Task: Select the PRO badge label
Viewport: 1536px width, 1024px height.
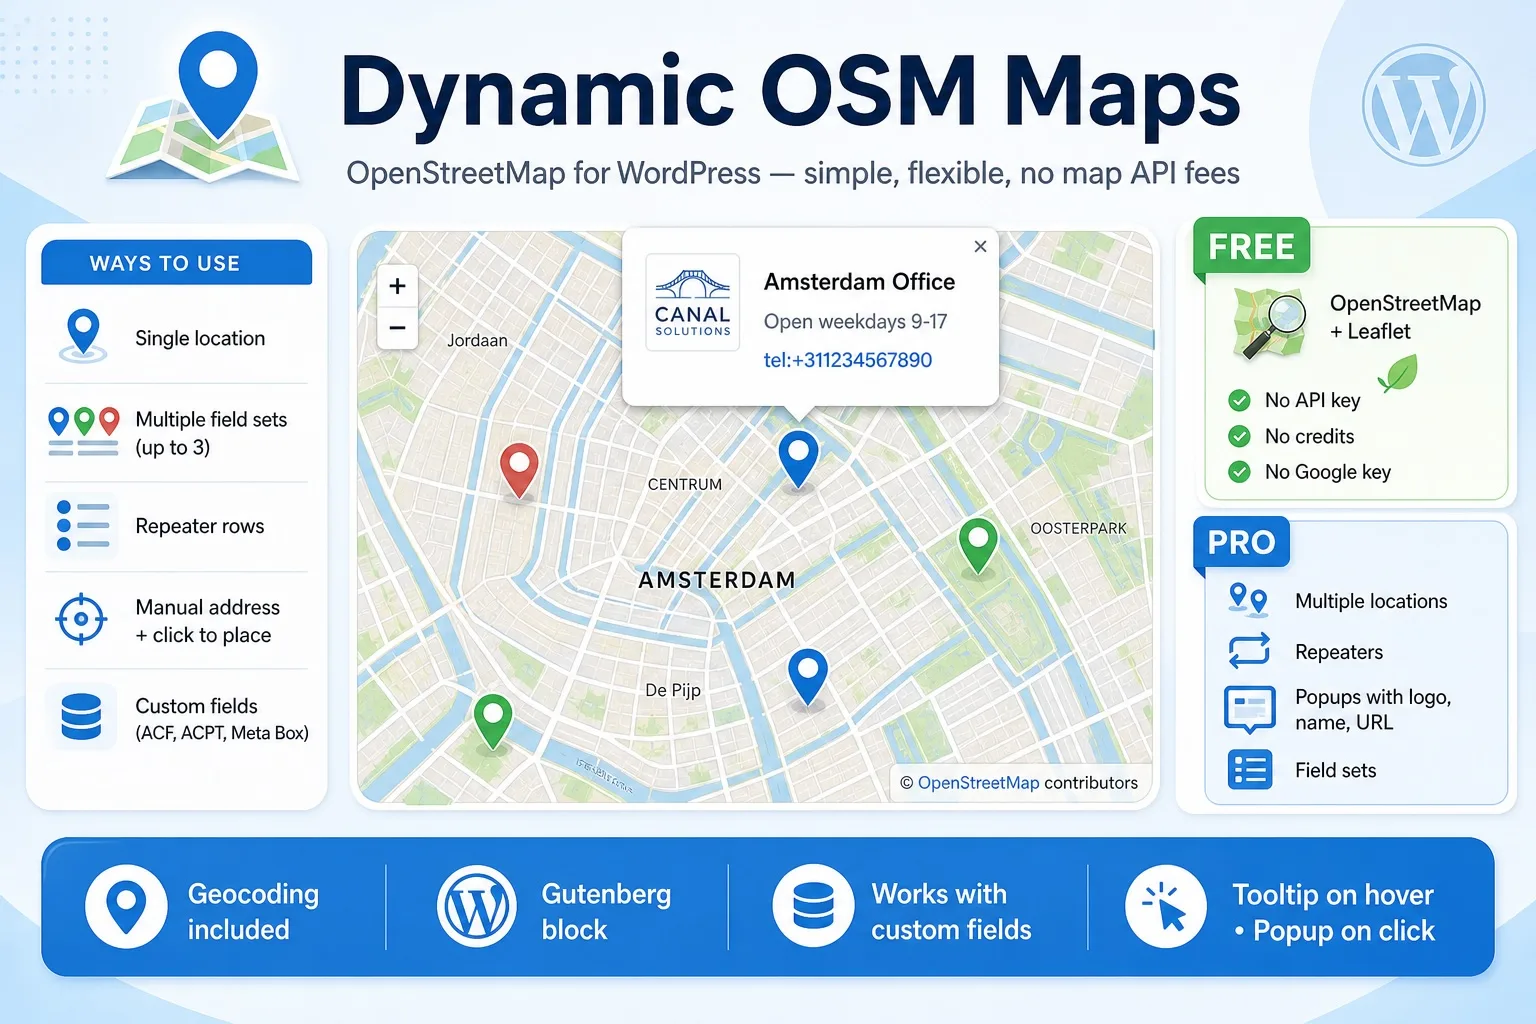Action: click(x=1241, y=542)
